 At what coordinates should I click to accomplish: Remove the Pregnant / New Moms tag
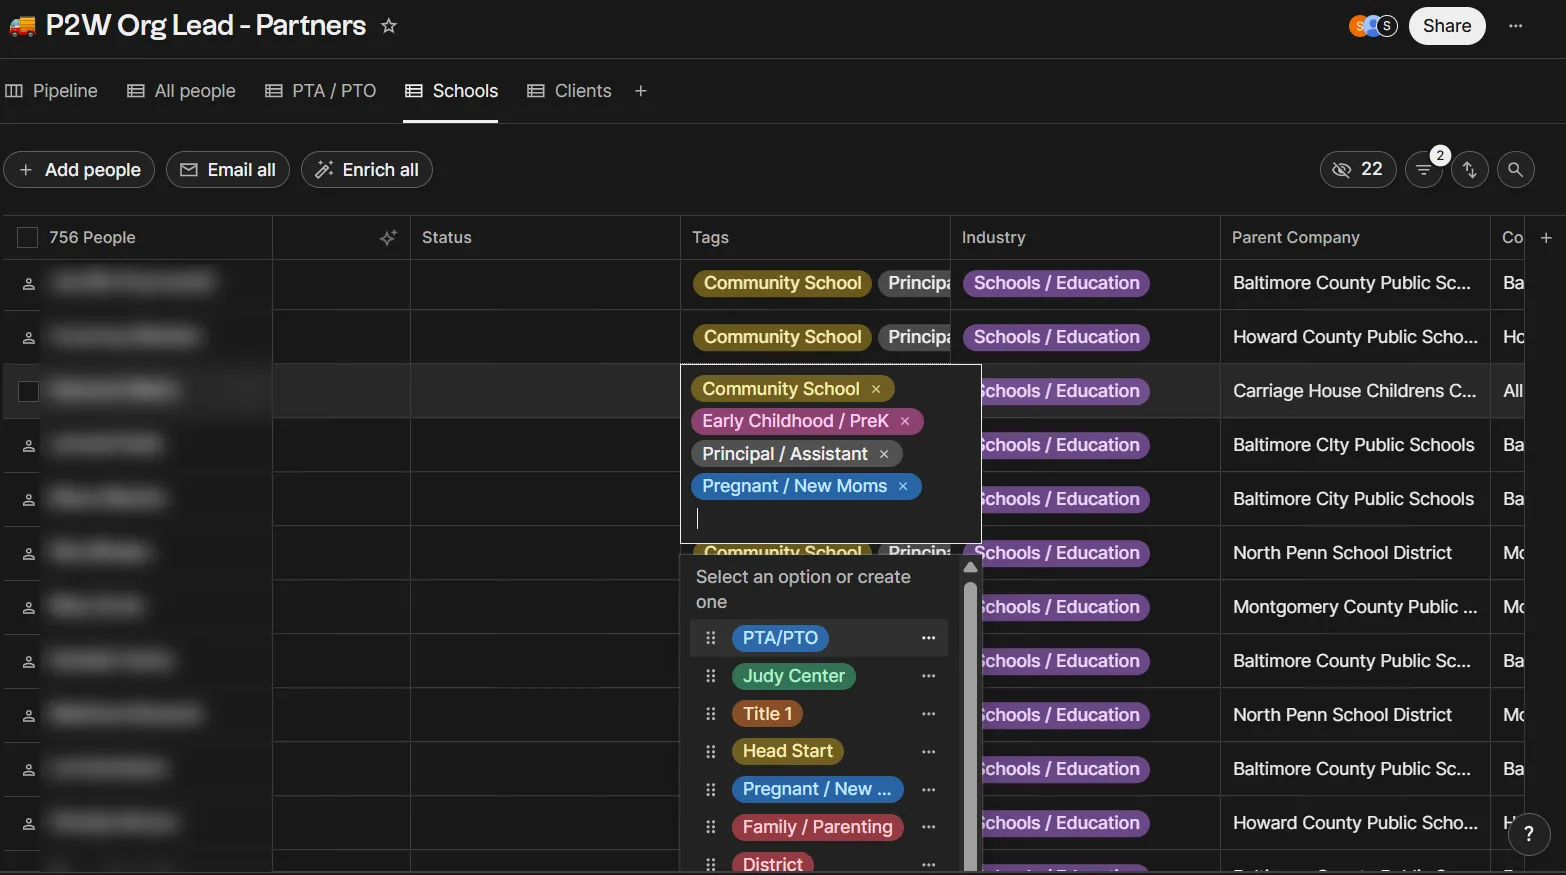[903, 486]
